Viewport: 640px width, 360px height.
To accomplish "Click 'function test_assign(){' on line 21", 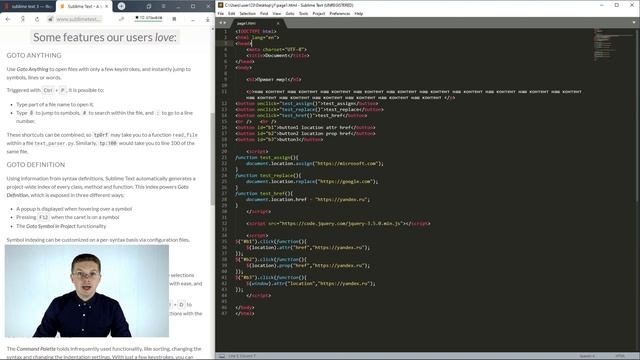I will 267,158.
